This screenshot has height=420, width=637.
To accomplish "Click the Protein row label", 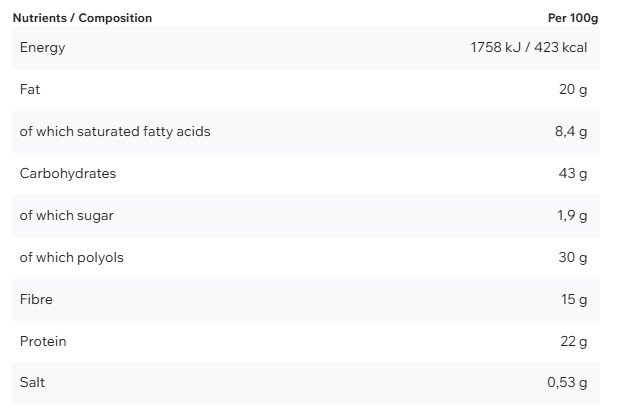I will tap(43, 342).
